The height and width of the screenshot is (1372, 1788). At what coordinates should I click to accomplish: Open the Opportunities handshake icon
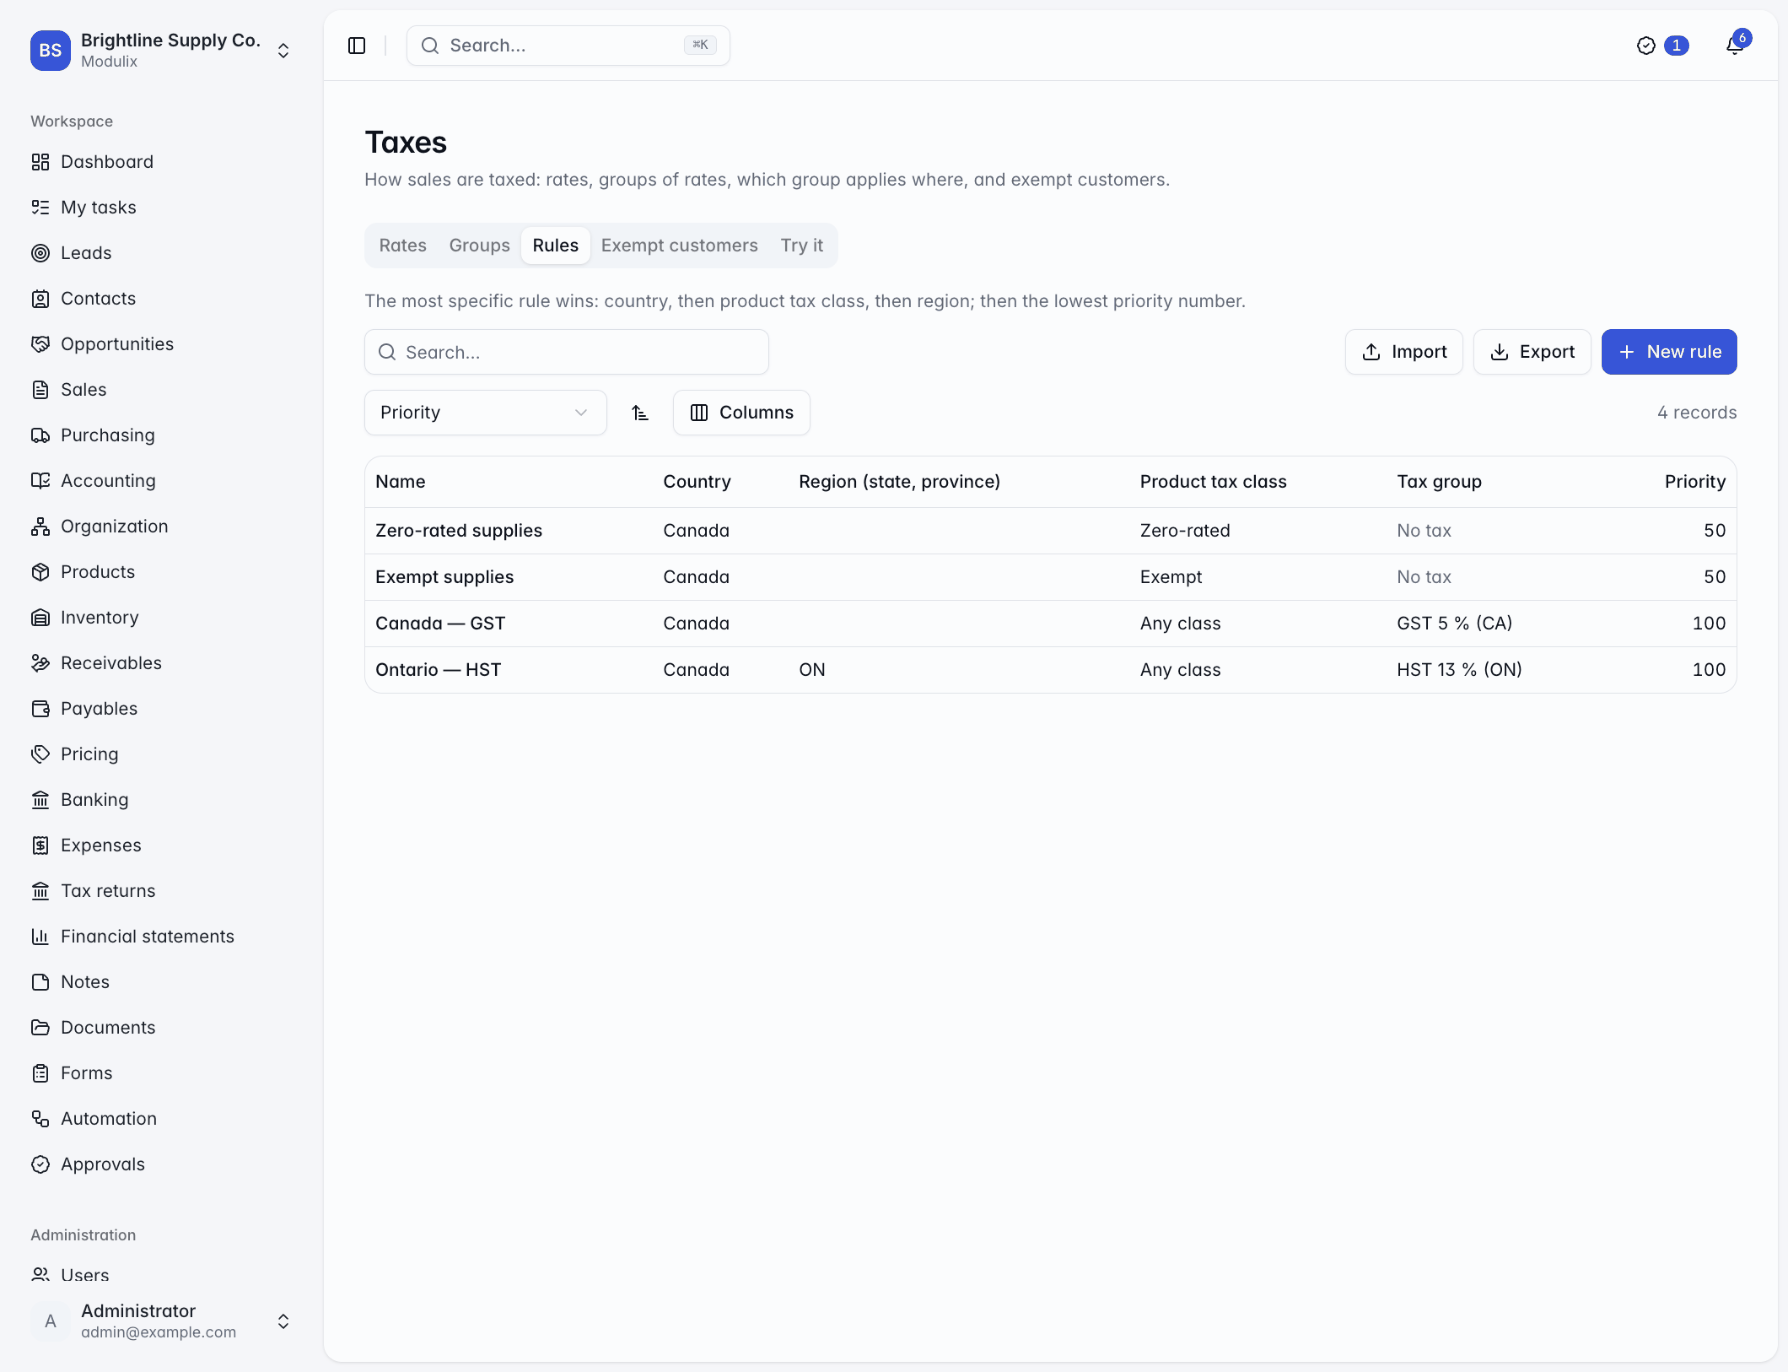coord(40,344)
